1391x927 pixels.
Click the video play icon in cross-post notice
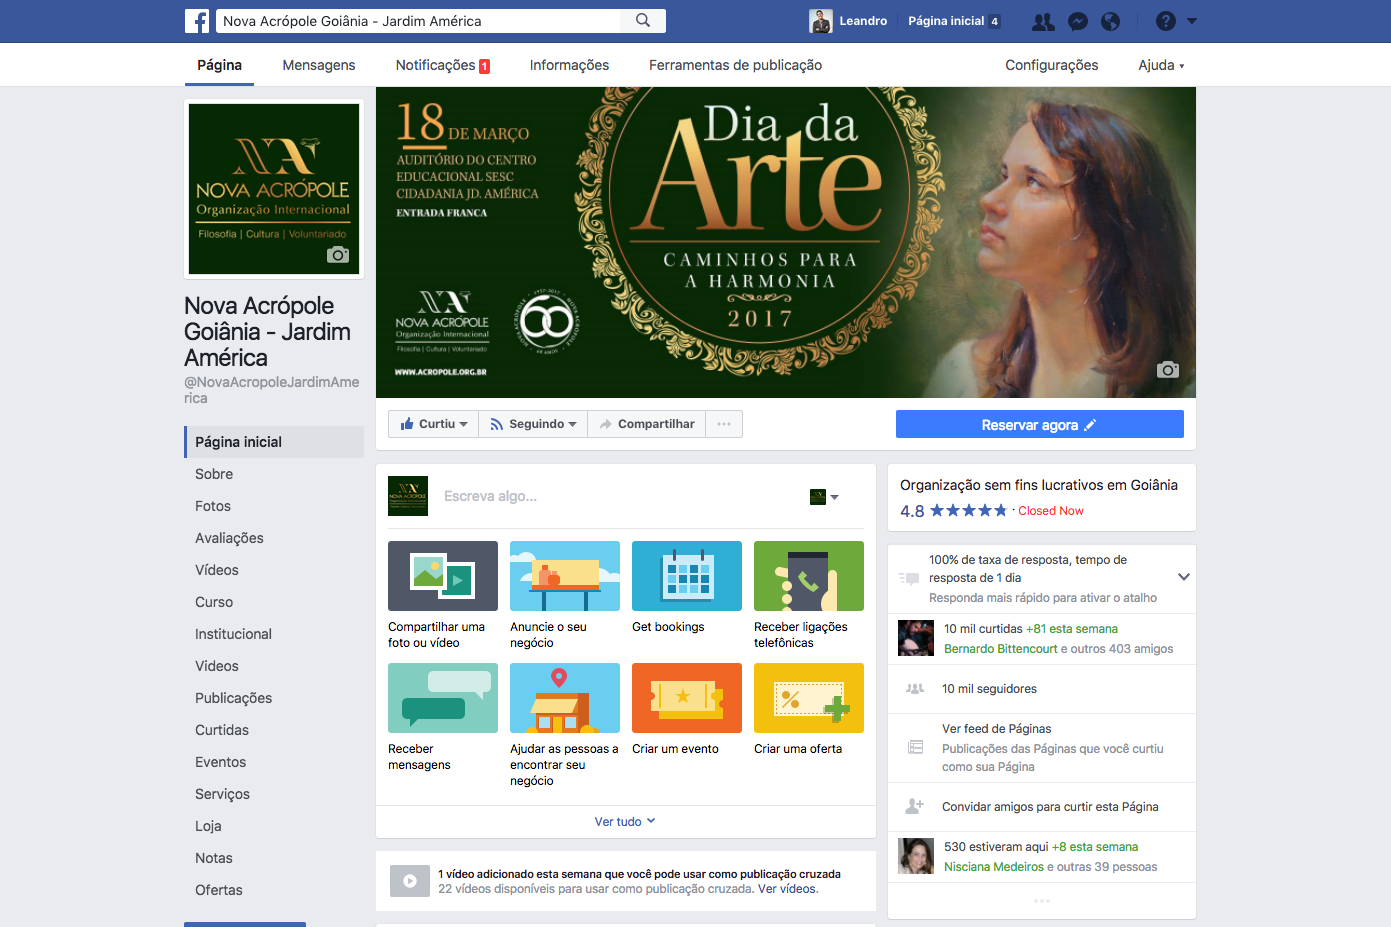point(409,881)
